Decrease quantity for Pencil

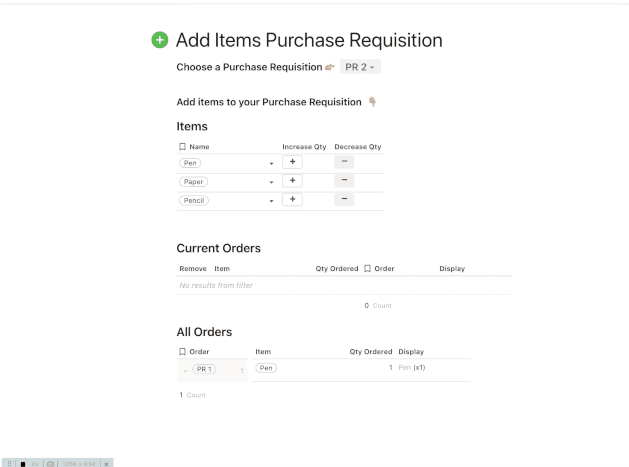pyautogui.click(x=343, y=199)
